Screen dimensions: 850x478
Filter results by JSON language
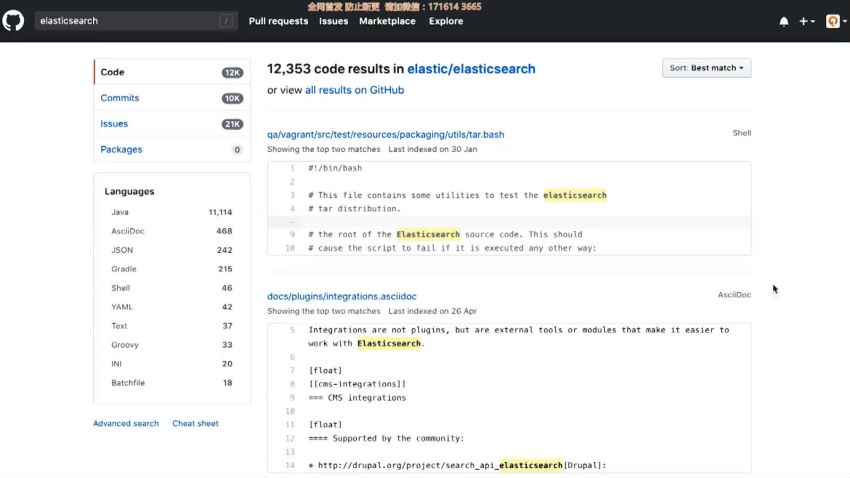pyautogui.click(x=171, y=250)
